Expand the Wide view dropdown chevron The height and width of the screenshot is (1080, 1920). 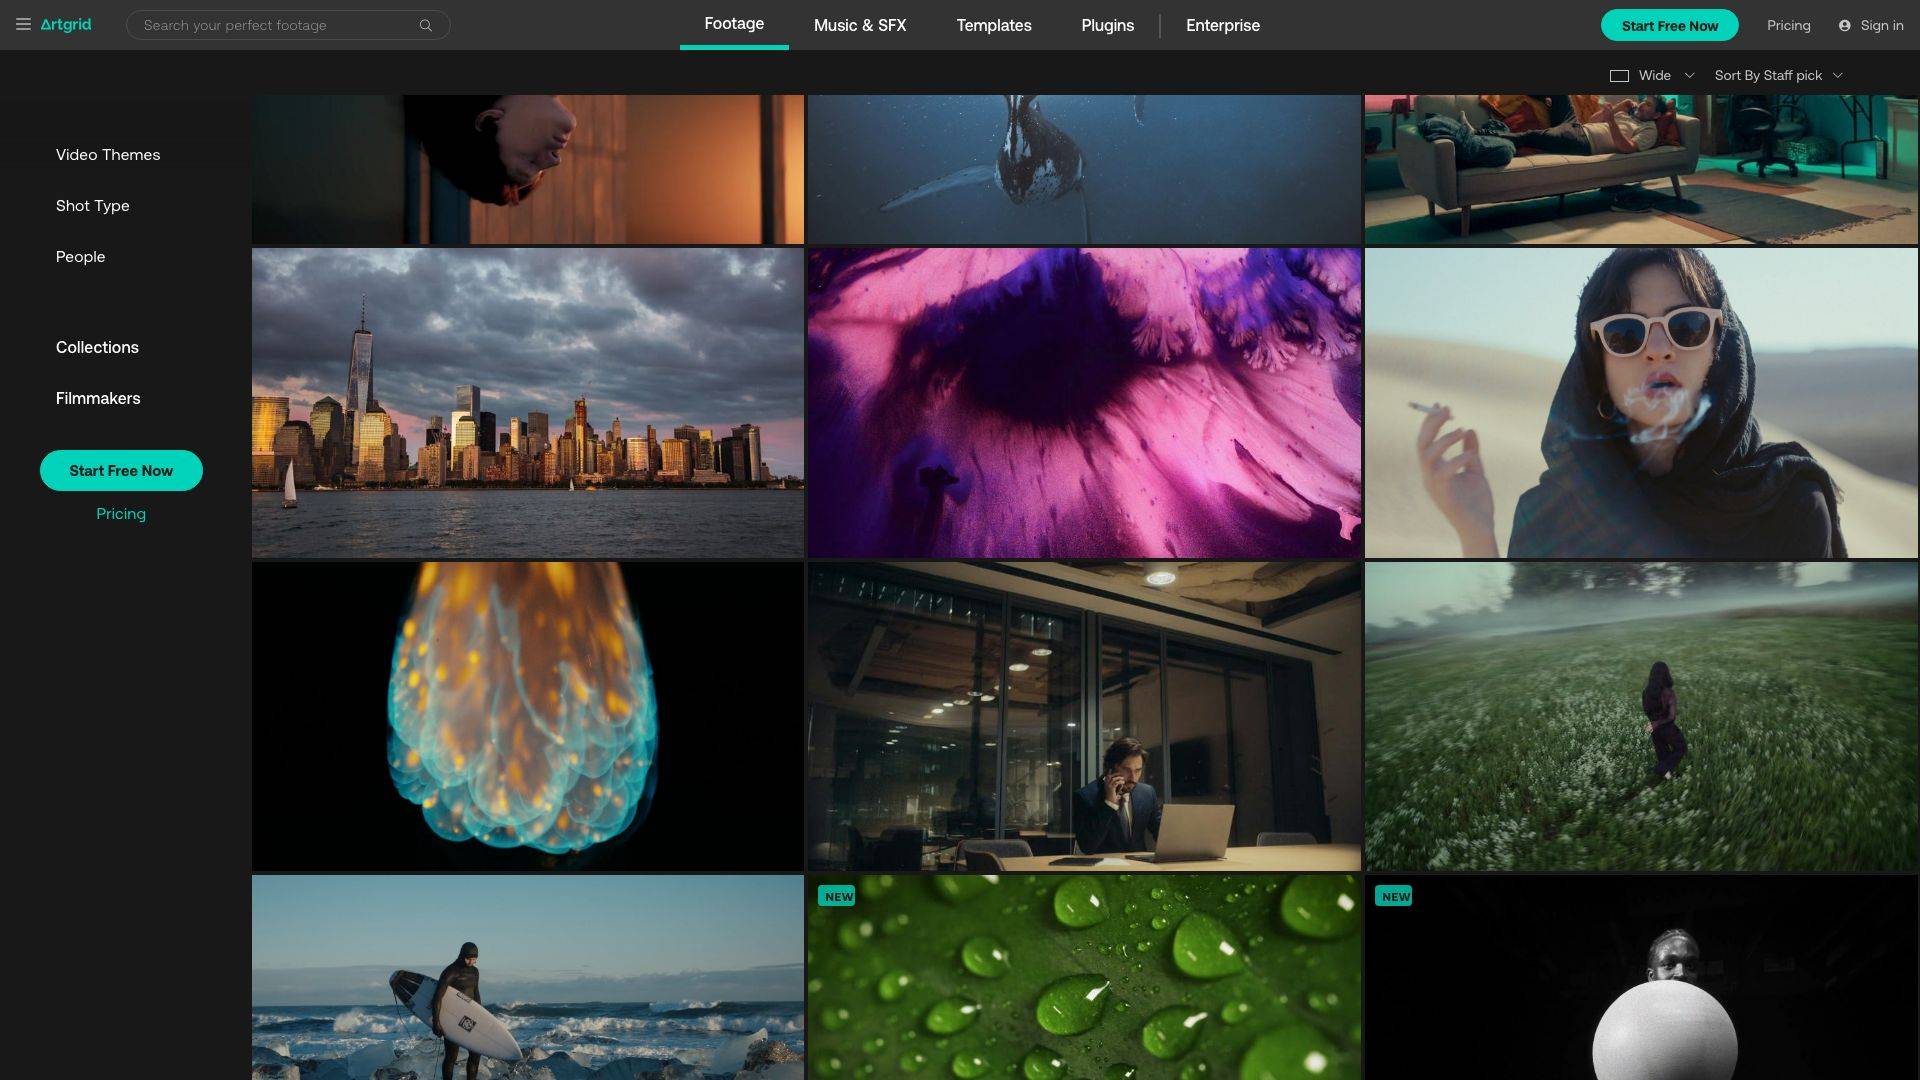[x=1689, y=76]
